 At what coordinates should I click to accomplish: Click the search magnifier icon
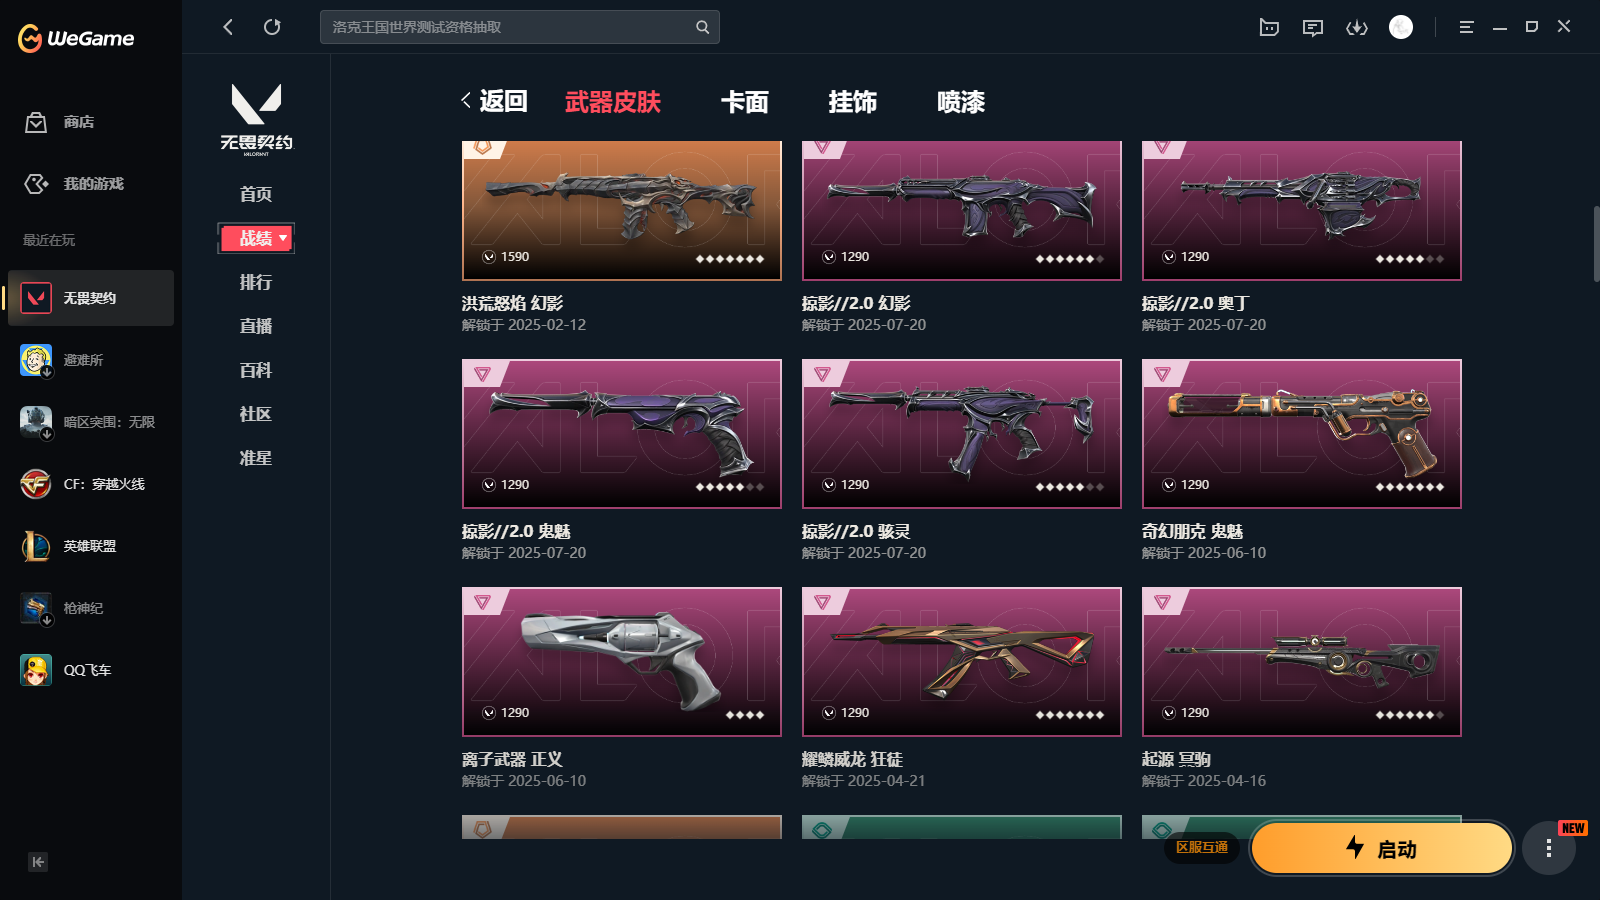pos(702,27)
